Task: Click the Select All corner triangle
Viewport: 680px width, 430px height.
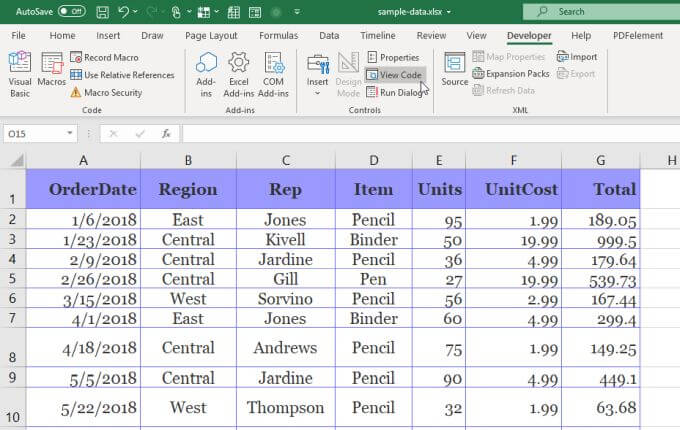Action: (17, 161)
